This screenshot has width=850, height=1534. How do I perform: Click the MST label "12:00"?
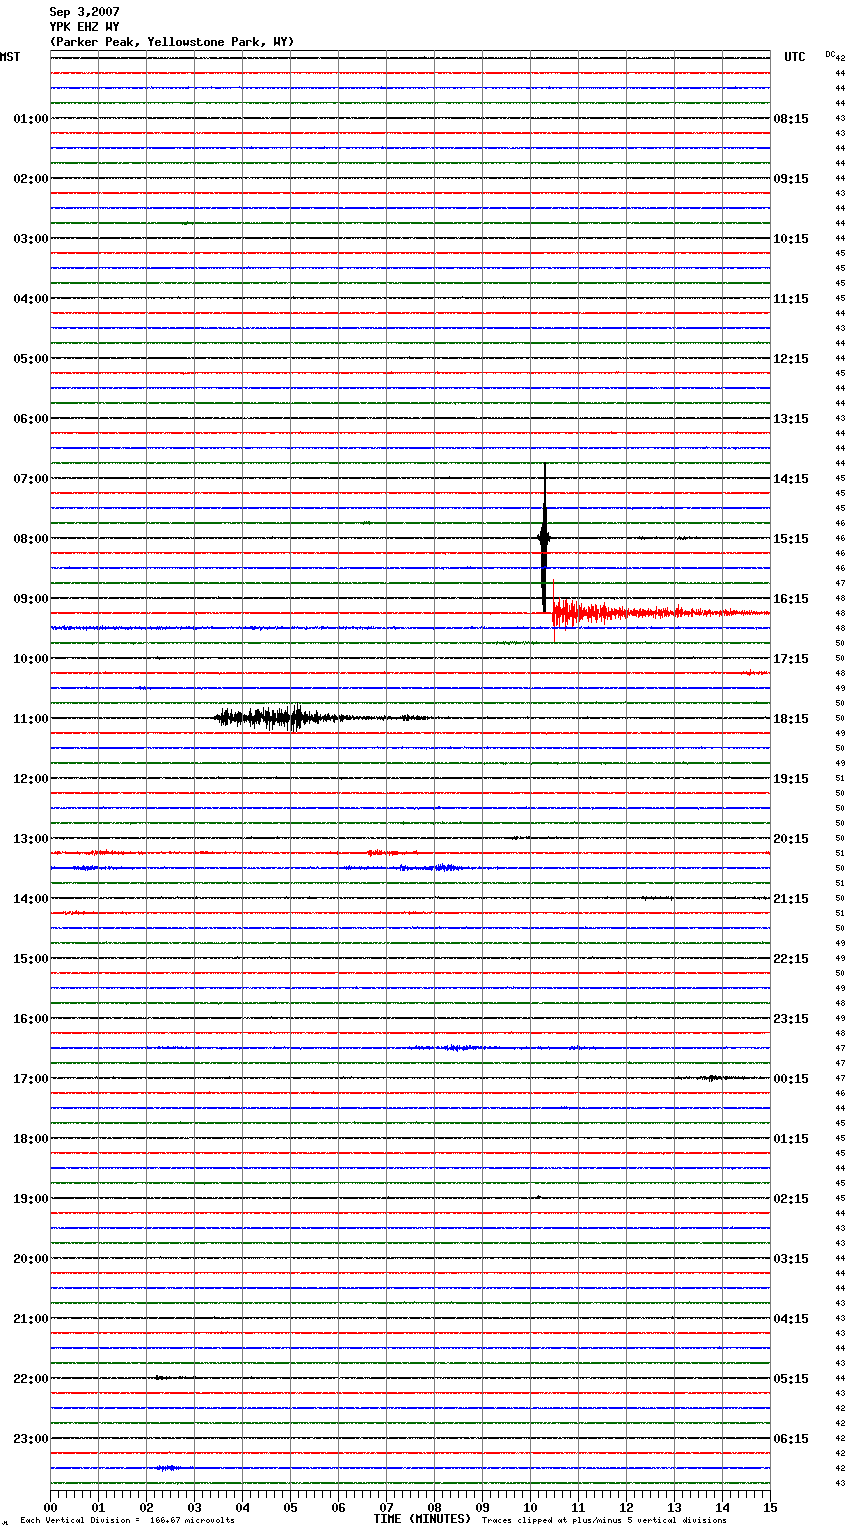(x=31, y=779)
